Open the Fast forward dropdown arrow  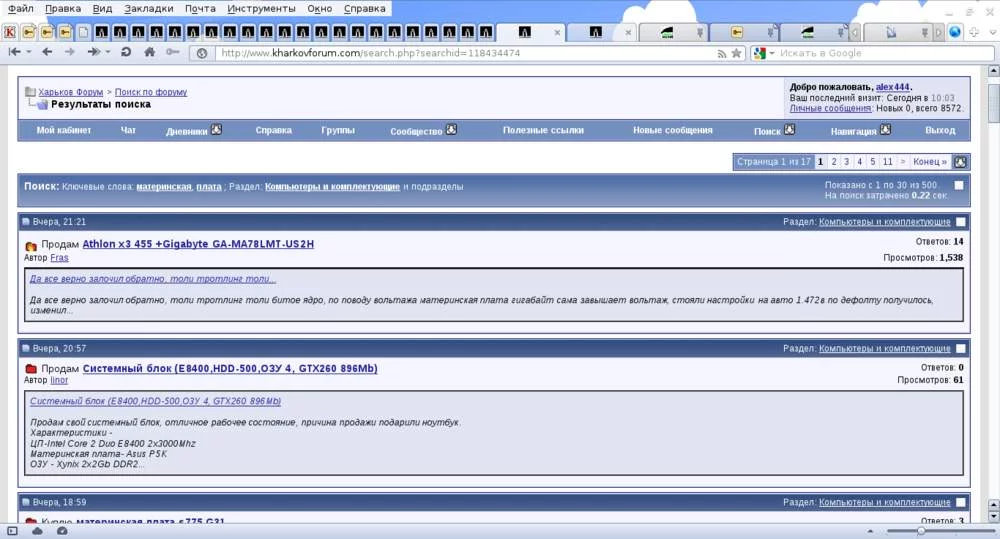point(108,52)
